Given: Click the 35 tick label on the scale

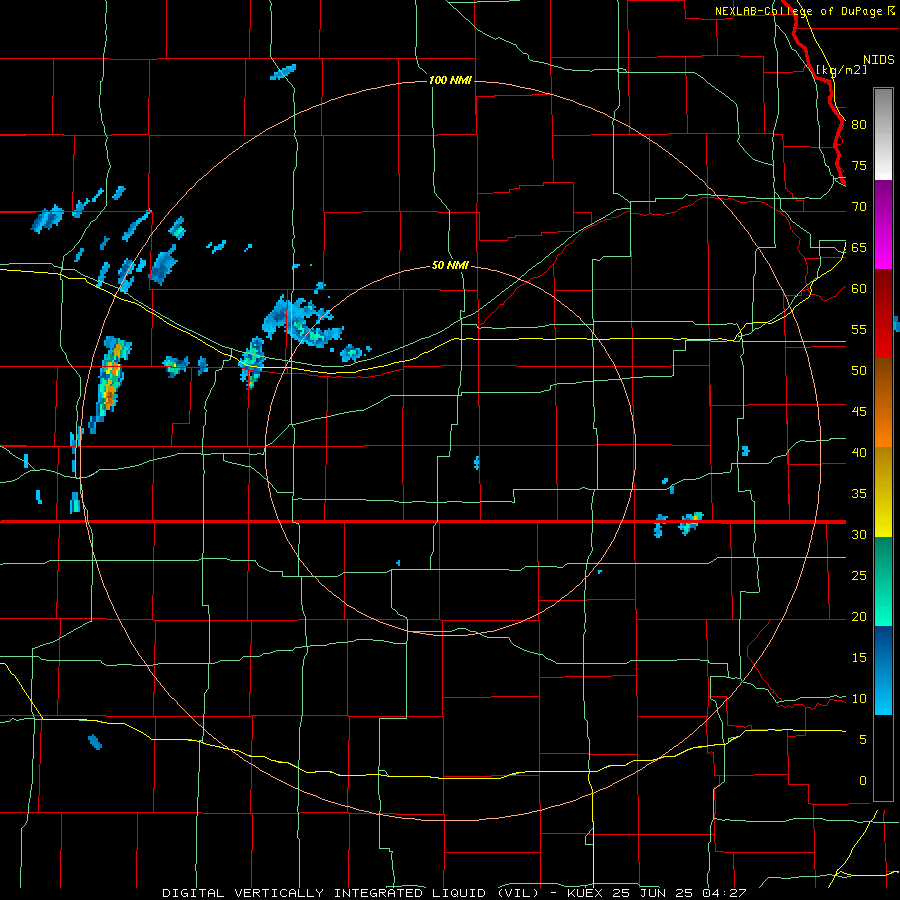Looking at the screenshot, I should click(x=859, y=494).
